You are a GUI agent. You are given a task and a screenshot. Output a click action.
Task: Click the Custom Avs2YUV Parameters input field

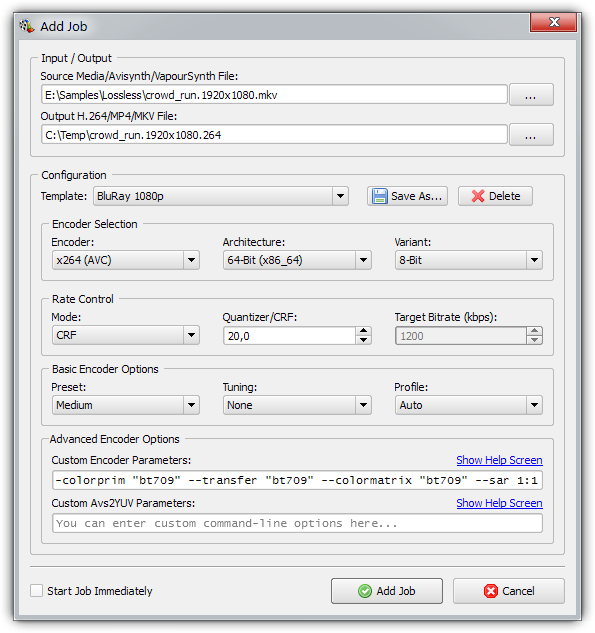(x=297, y=523)
